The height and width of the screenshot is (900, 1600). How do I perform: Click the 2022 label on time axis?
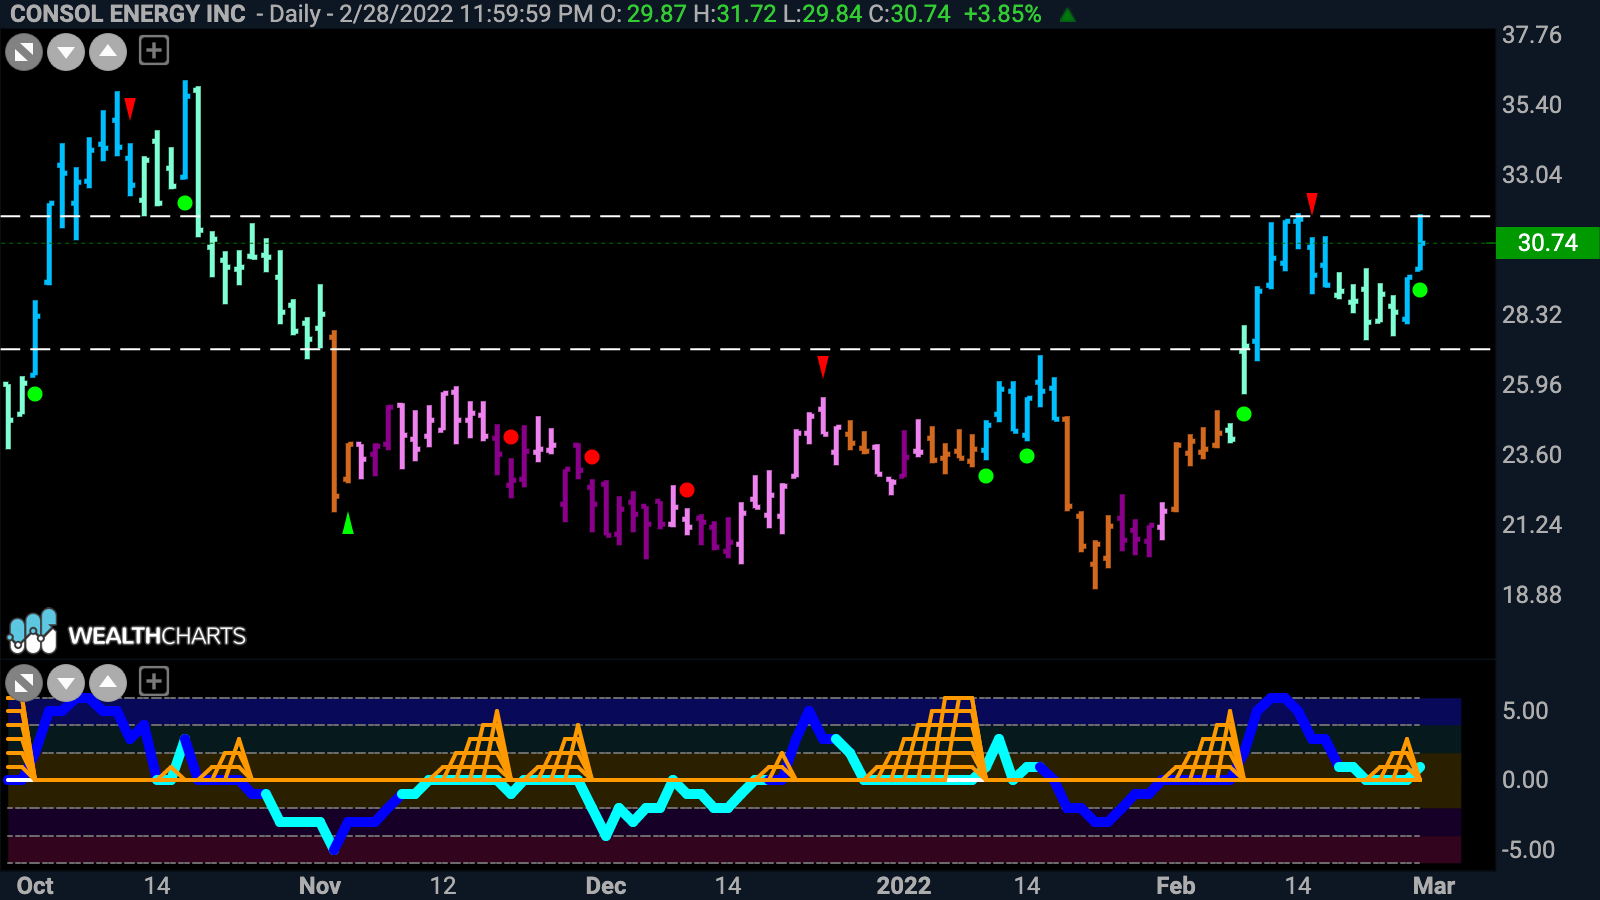tap(904, 886)
